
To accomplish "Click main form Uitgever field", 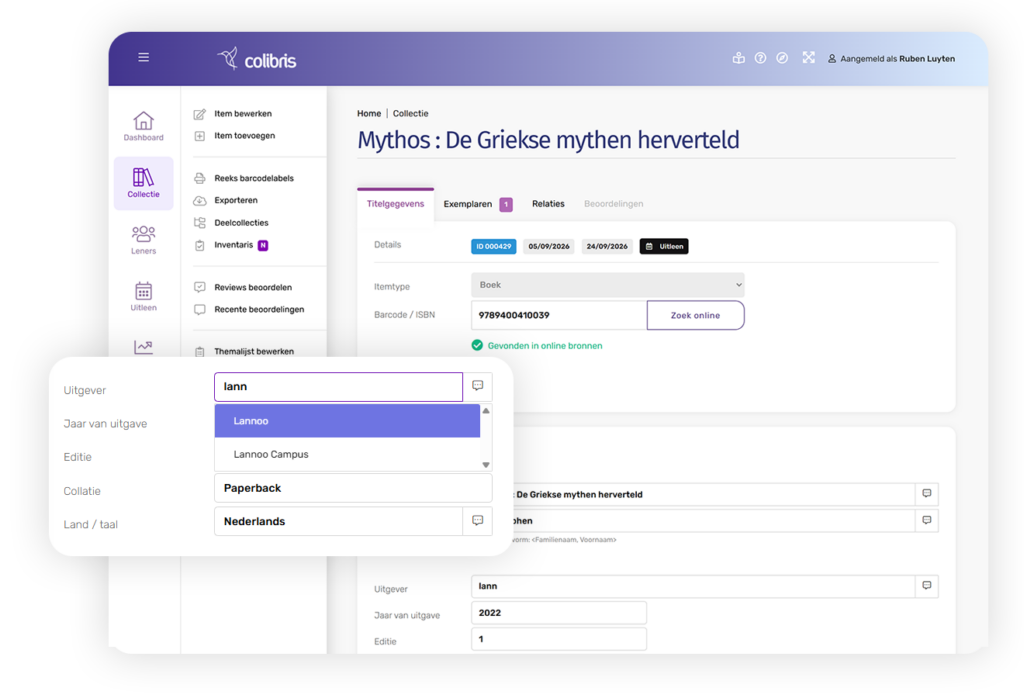I will click(x=693, y=587).
